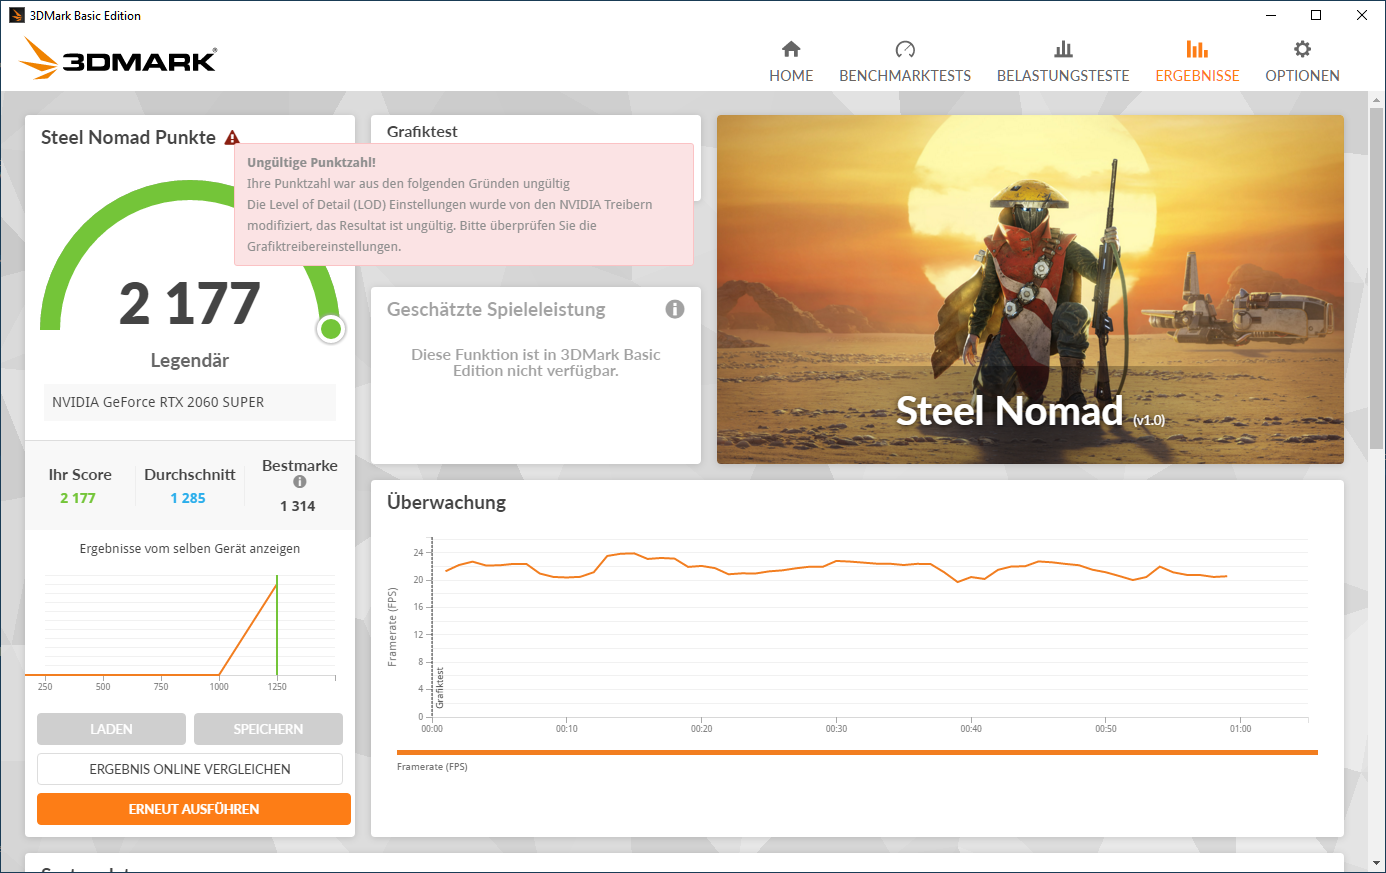Switch to the HOME tab
Image resolution: width=1386 pixels, height=873 pixels.
(790, 75)
